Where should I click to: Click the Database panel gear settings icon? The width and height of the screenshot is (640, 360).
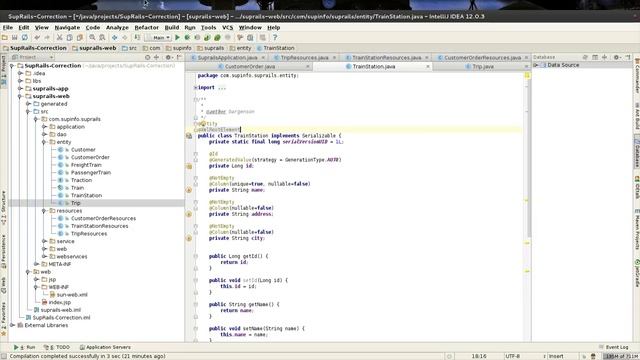click(x=617, y=58)
